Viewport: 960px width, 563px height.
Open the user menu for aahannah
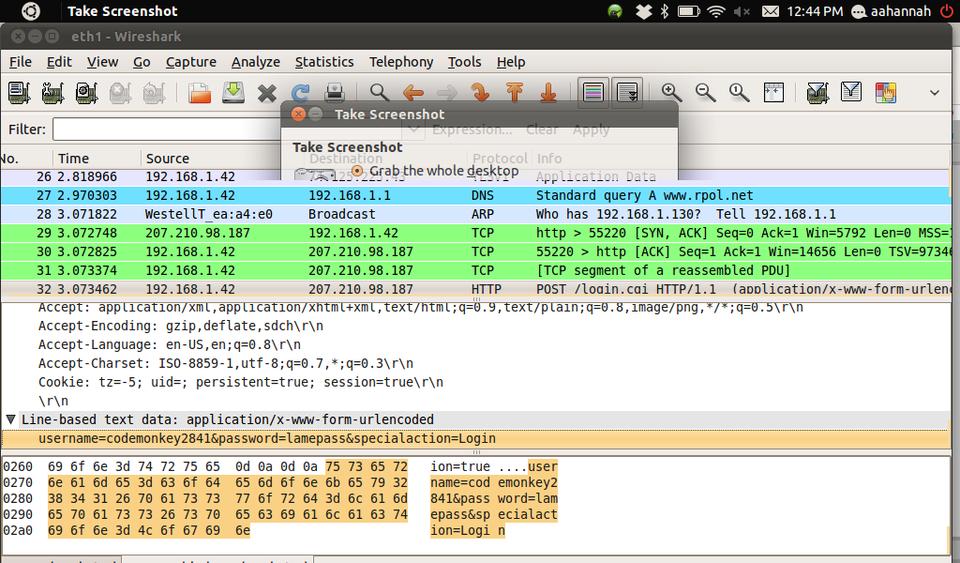pos(891,11)
